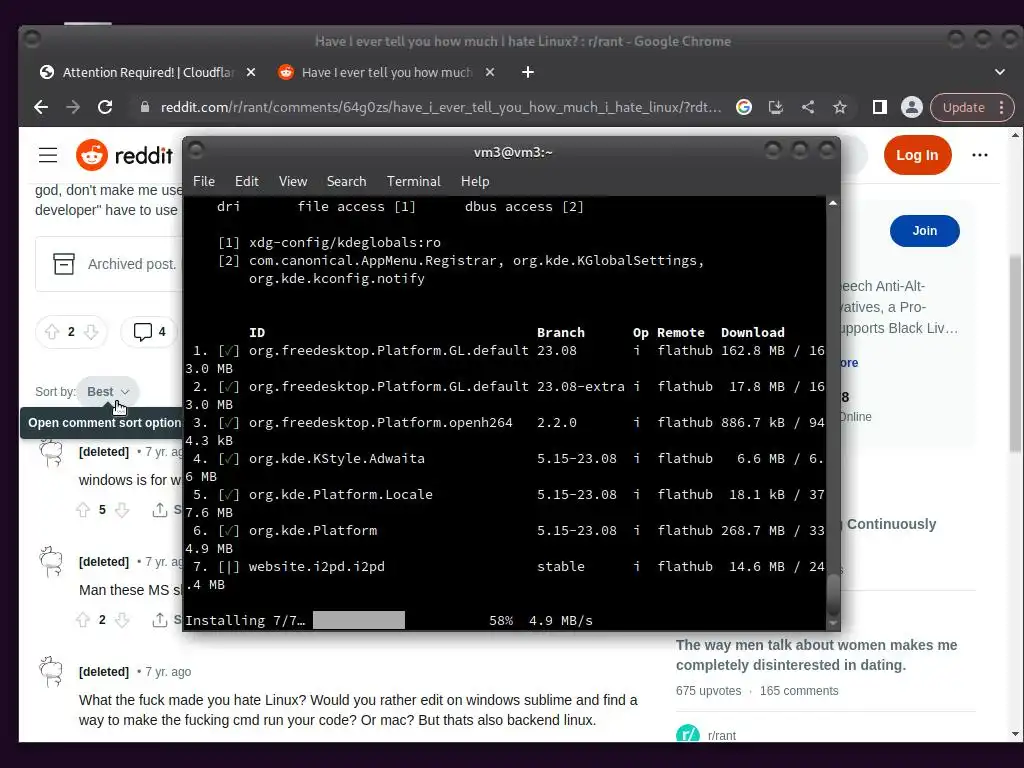The image size is (1024, 768).
Task: Switch to the Attention Required Cloudflare tab
Action: click(x=148, y=72)
